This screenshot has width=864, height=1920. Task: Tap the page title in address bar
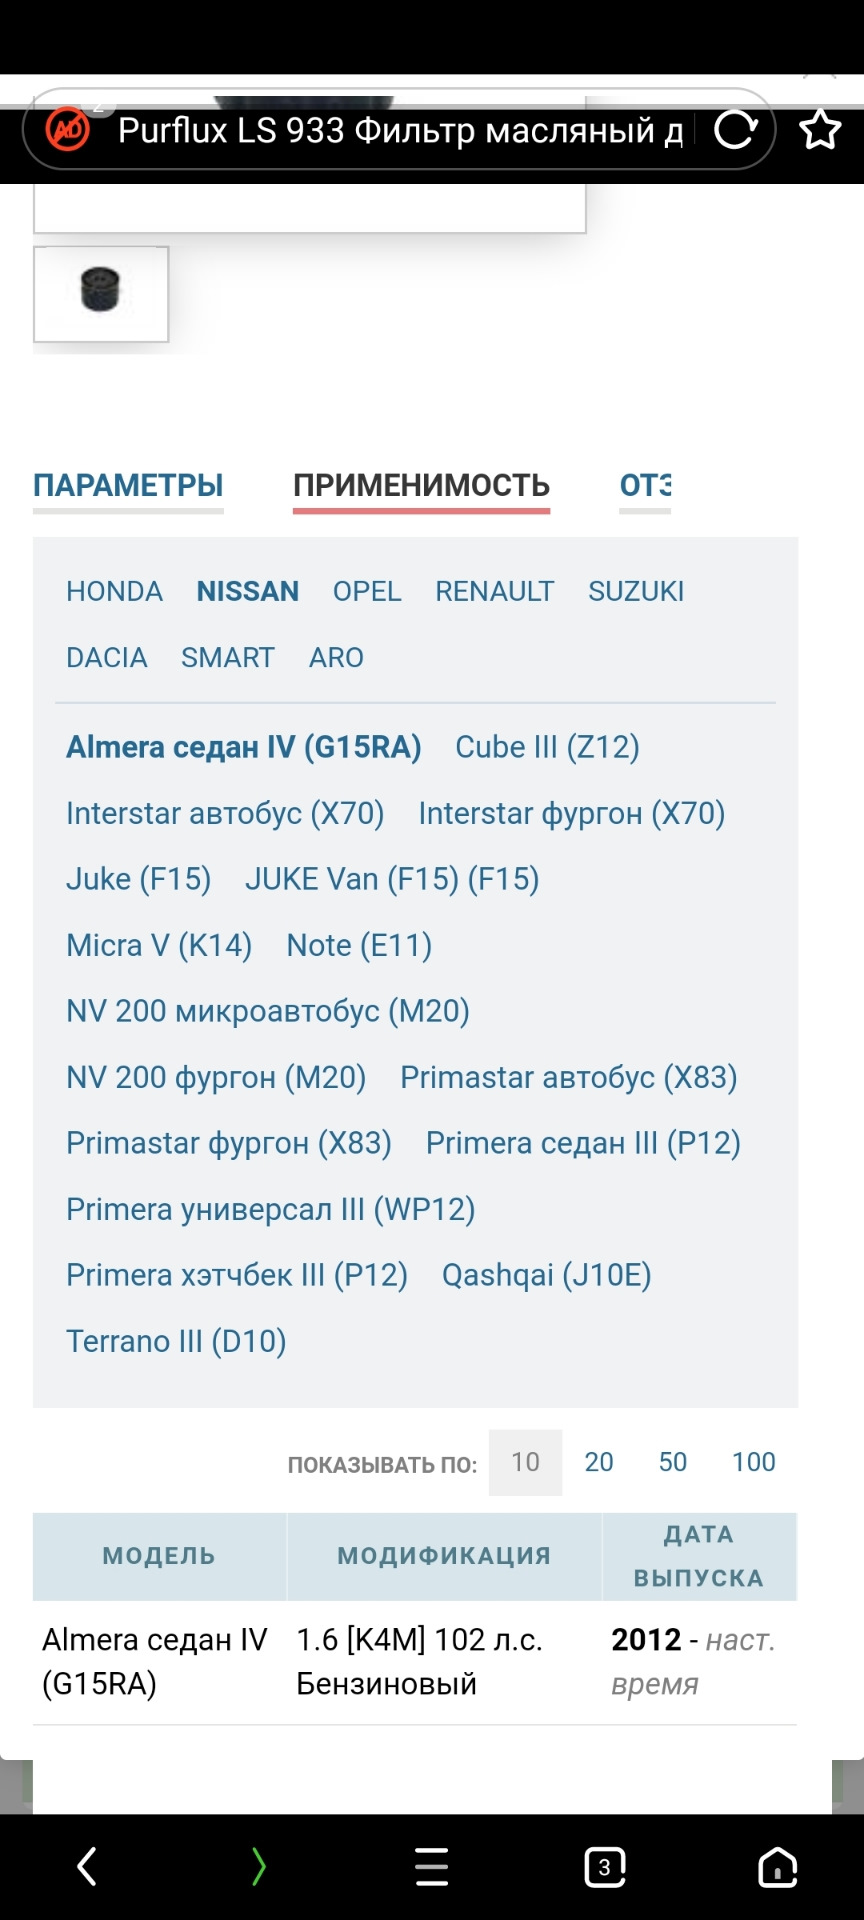coord(400,130)
